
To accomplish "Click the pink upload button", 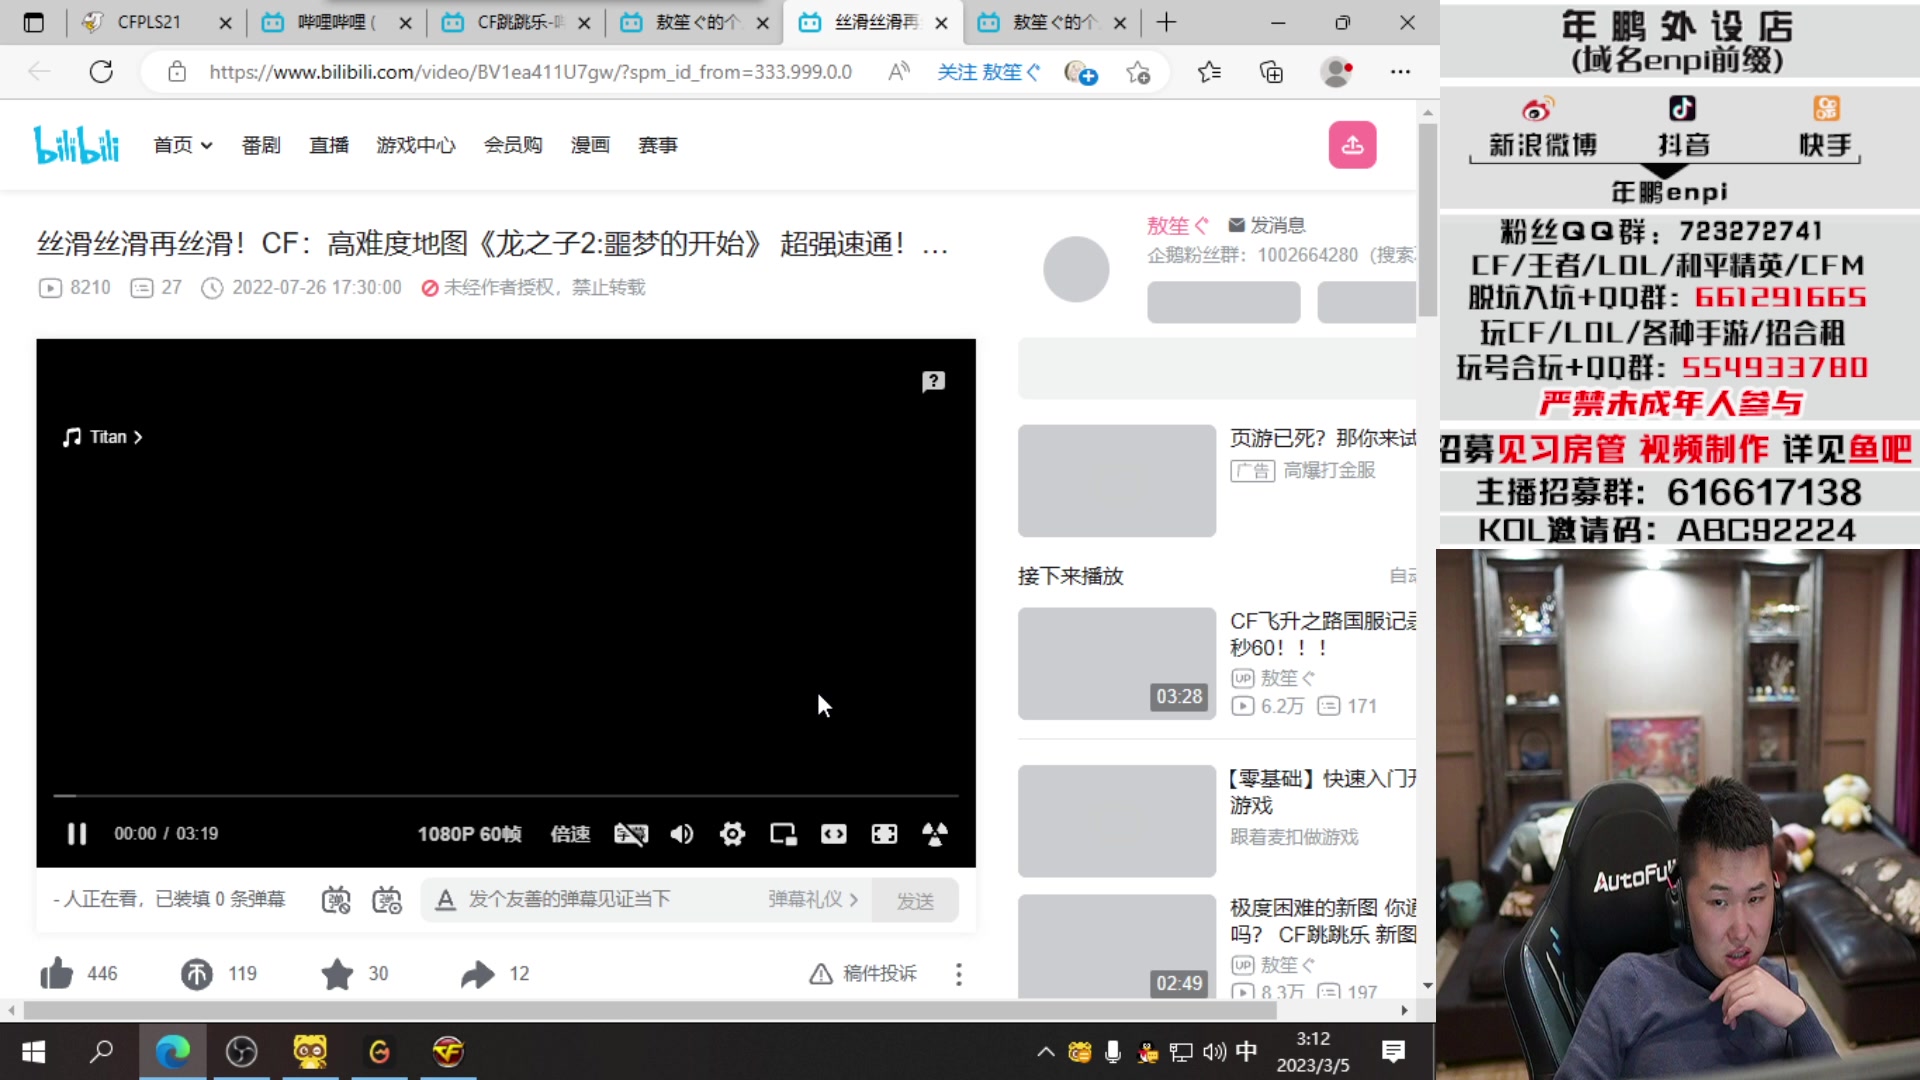I will tap(1352, 145).
